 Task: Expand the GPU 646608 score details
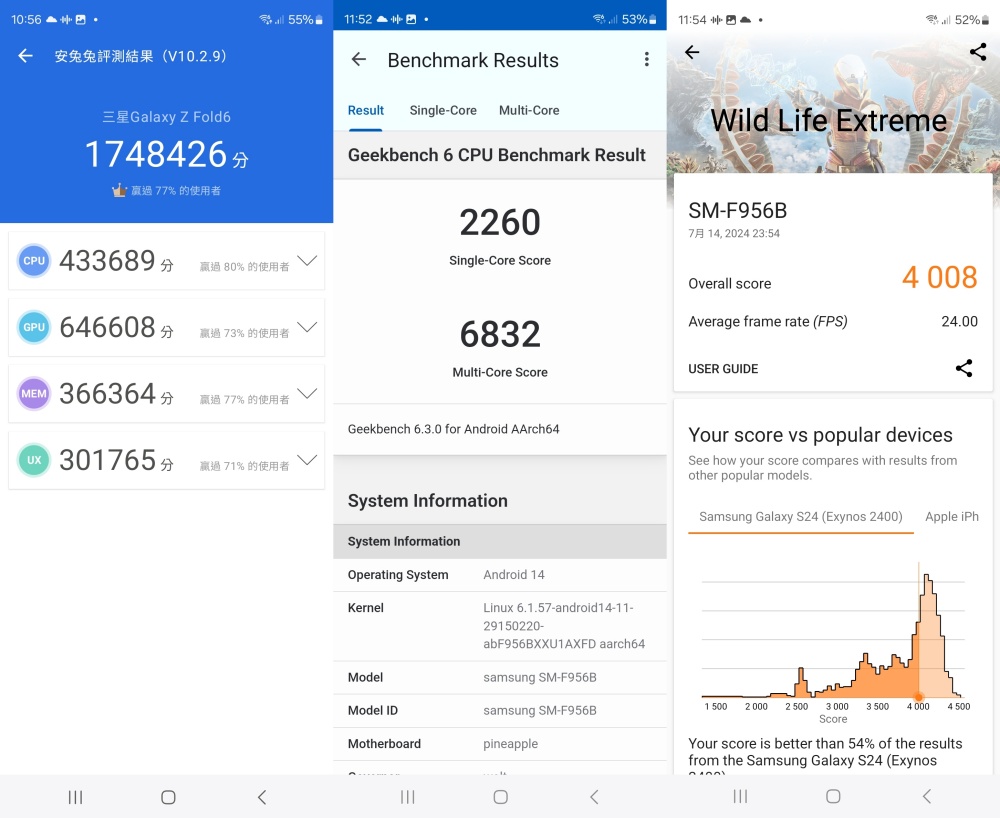[307, 327]
